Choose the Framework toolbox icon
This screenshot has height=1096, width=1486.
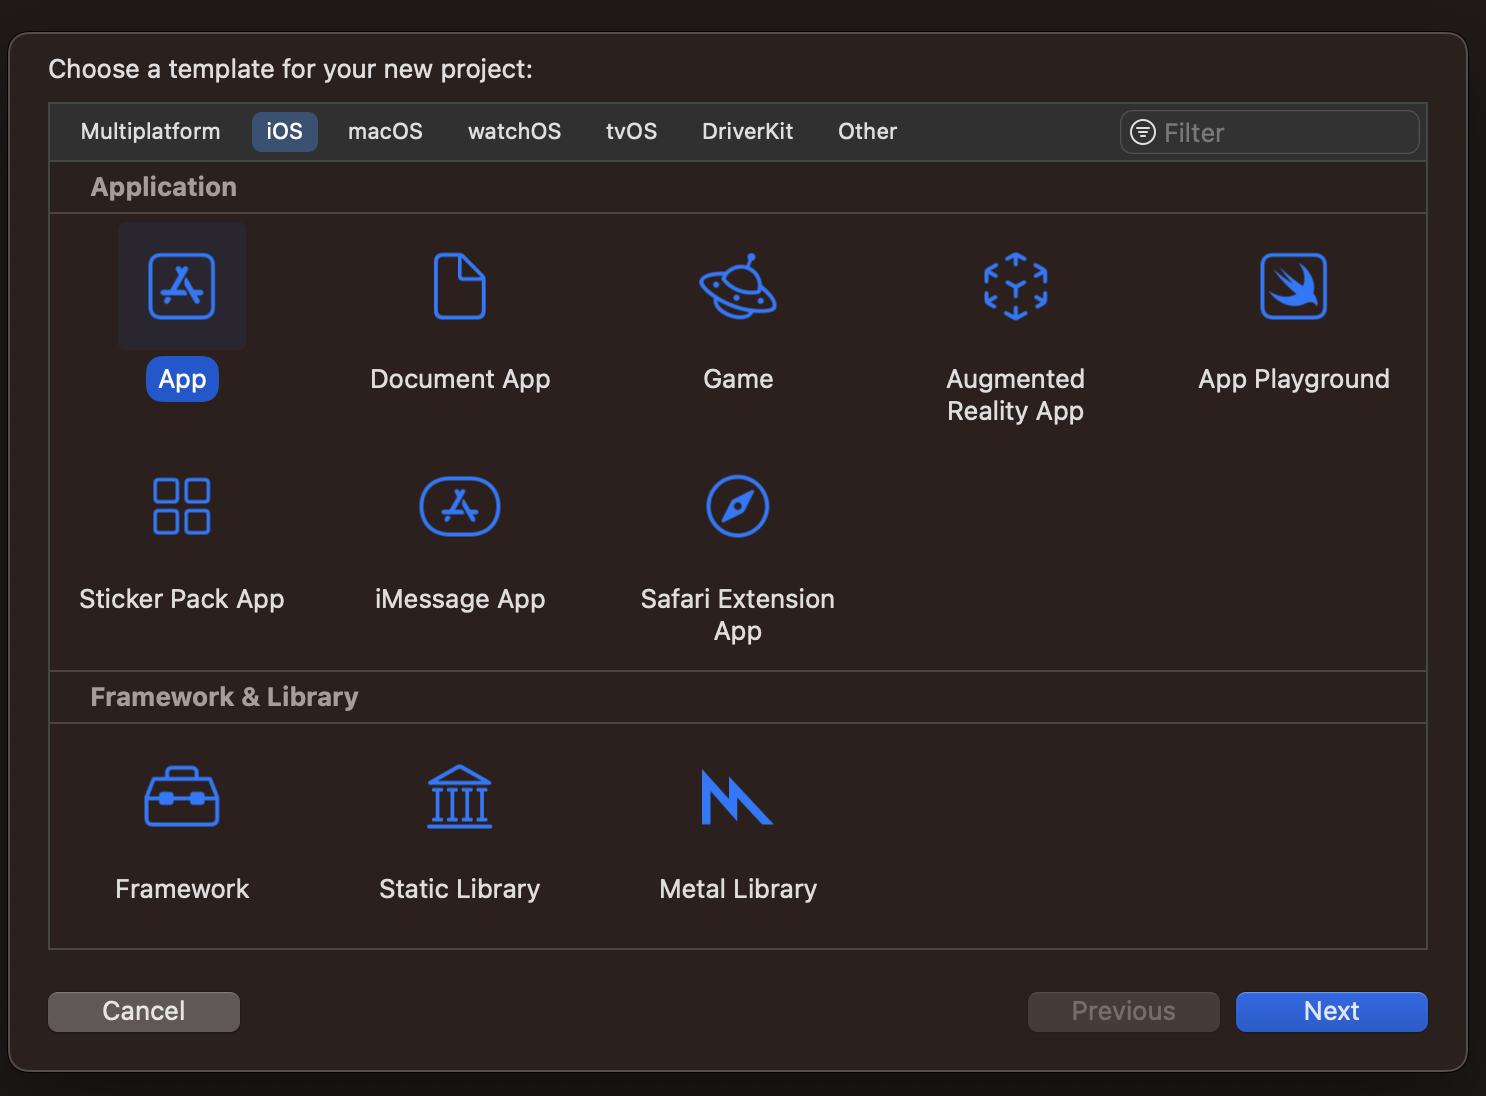(182, 796)
